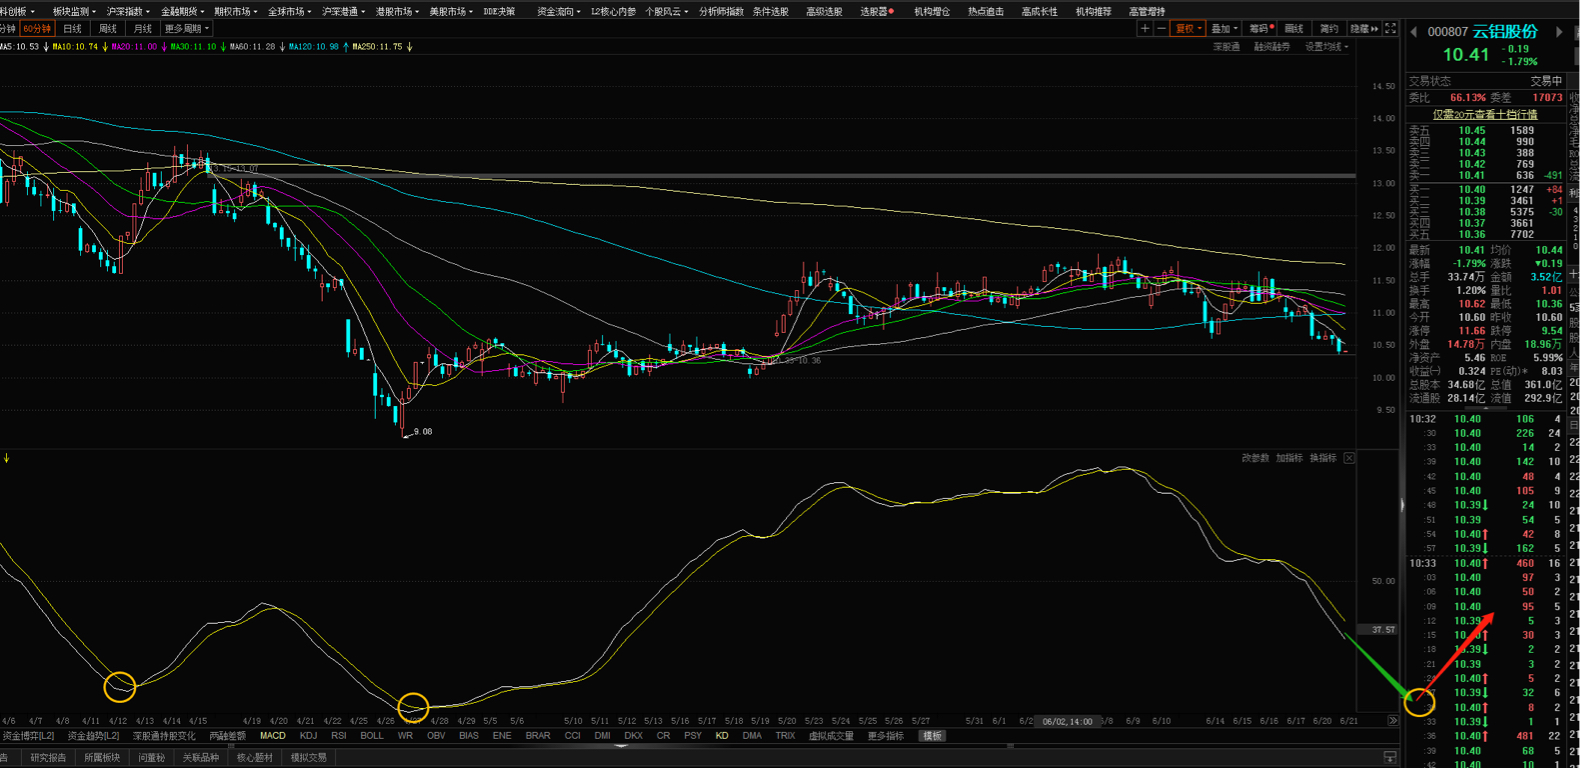Click the 融资融券 label
1580x768 pixels.
coord(1272,47)
